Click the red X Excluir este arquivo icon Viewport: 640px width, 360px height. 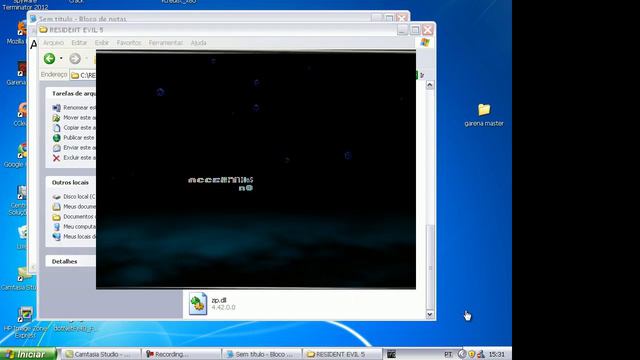click(56, 158)
